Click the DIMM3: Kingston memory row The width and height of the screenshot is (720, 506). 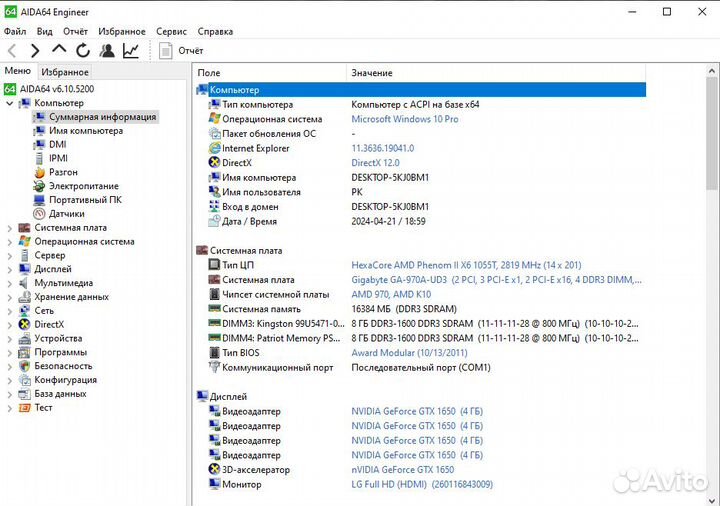(423, 324)
